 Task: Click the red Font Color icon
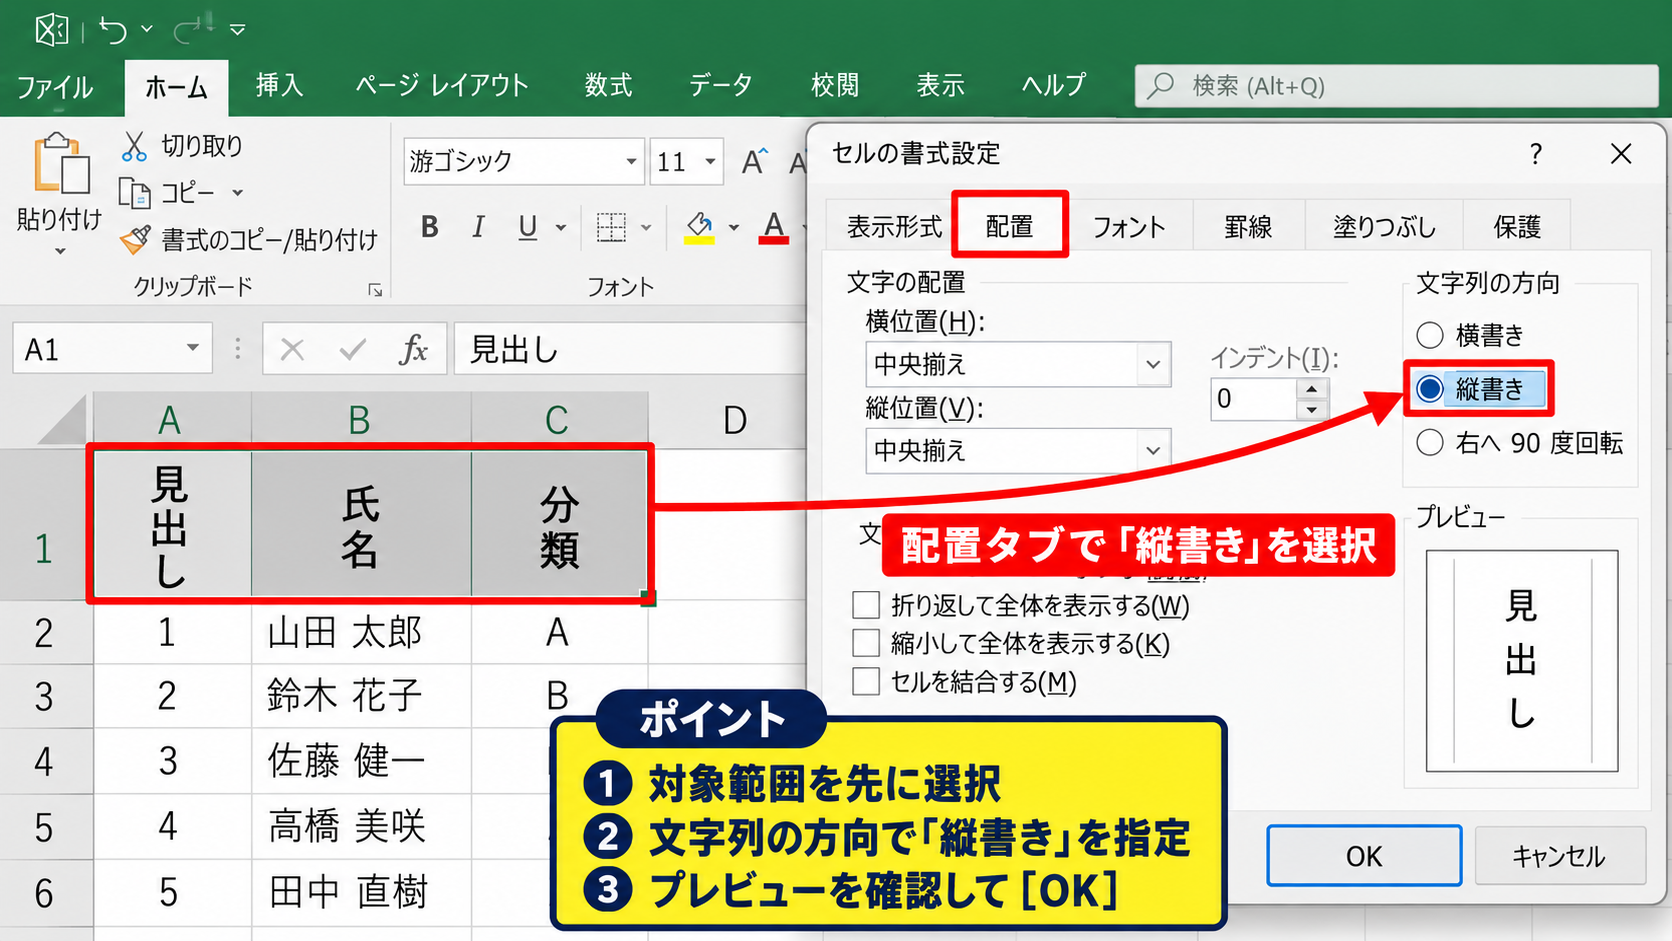coord(773,228)
